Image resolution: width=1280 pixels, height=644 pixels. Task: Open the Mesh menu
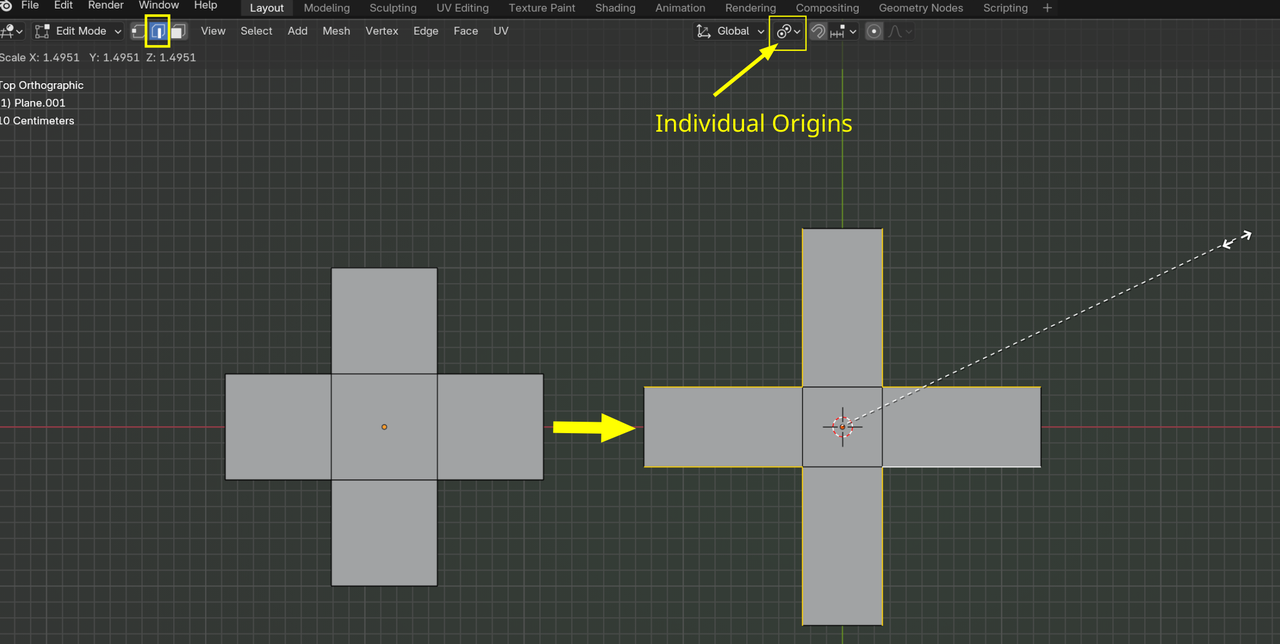pyautogui.click(x=336, y=31)
